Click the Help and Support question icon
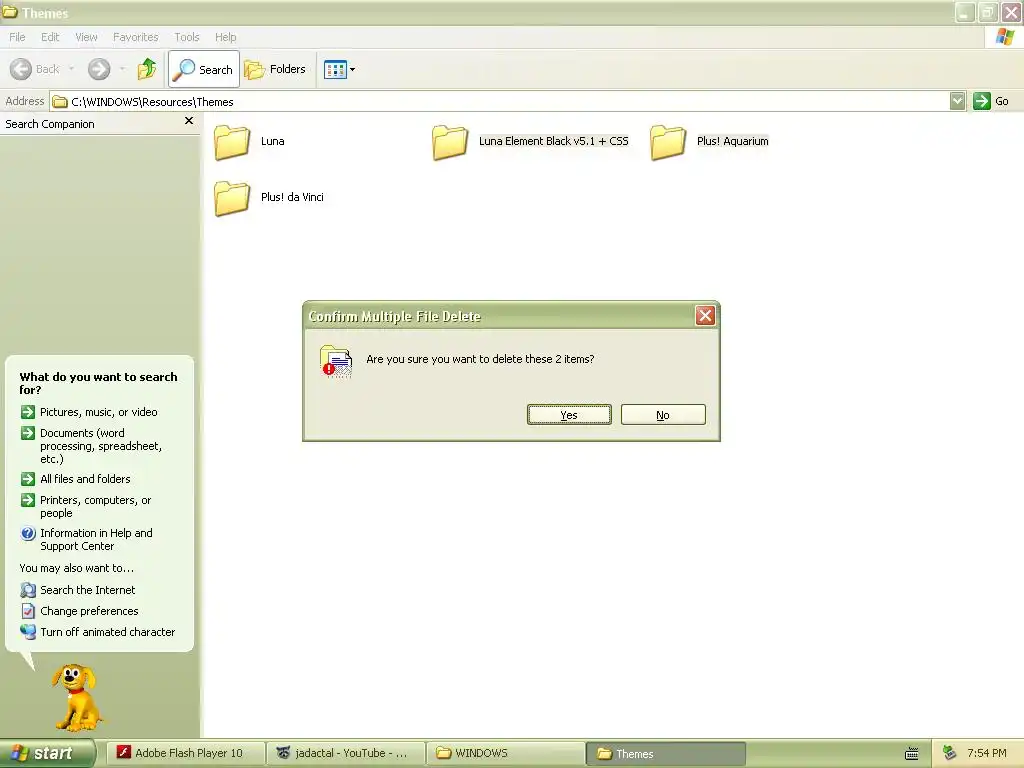Image resolution: width=1024 pixels, height=768 pixels. (x=27, y=534)
